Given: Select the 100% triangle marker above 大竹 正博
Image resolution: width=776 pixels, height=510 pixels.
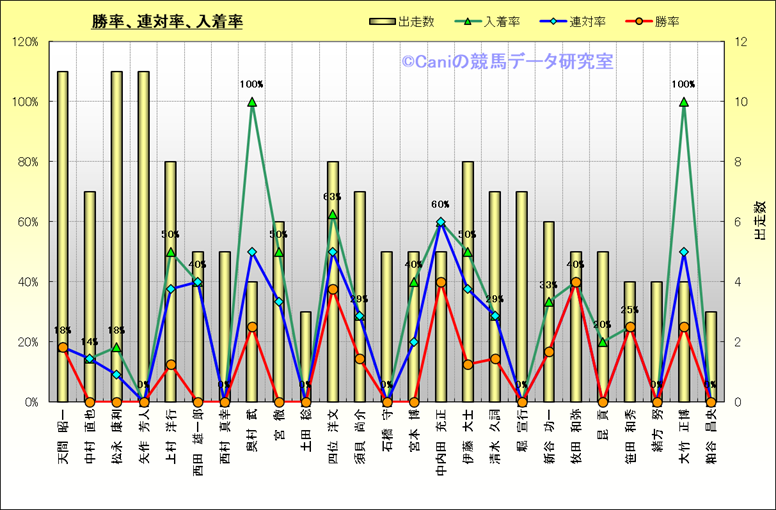Looking at the screenshot, I should click(x=684, y=102).
